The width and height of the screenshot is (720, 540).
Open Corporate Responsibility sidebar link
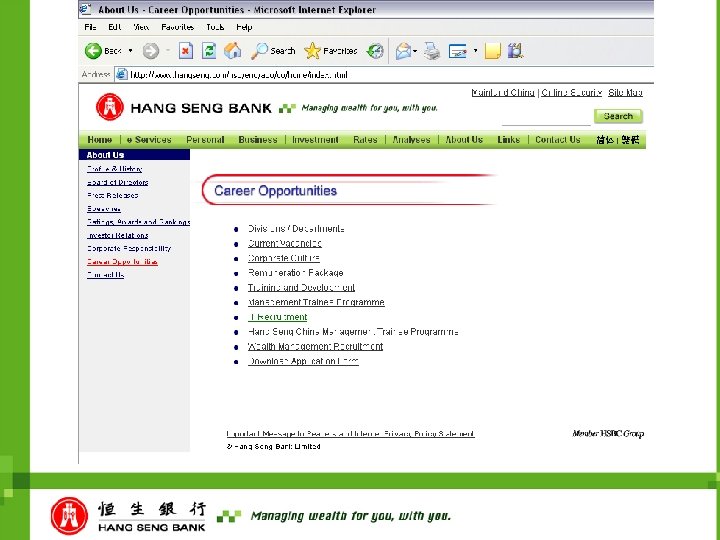pyautogui.click(x=129, y=248)
